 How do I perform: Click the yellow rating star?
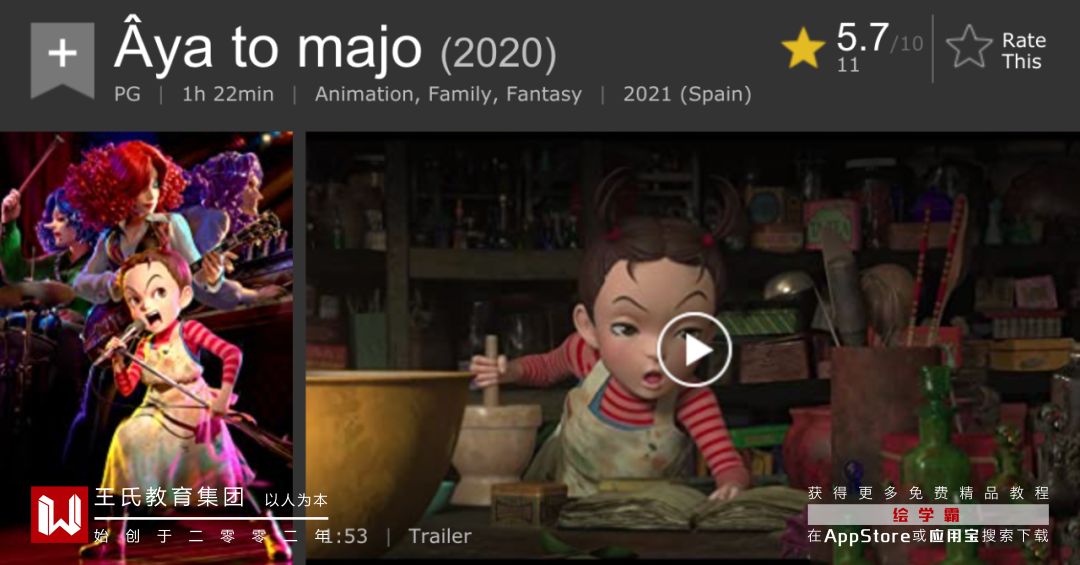(x=803, y=49)
